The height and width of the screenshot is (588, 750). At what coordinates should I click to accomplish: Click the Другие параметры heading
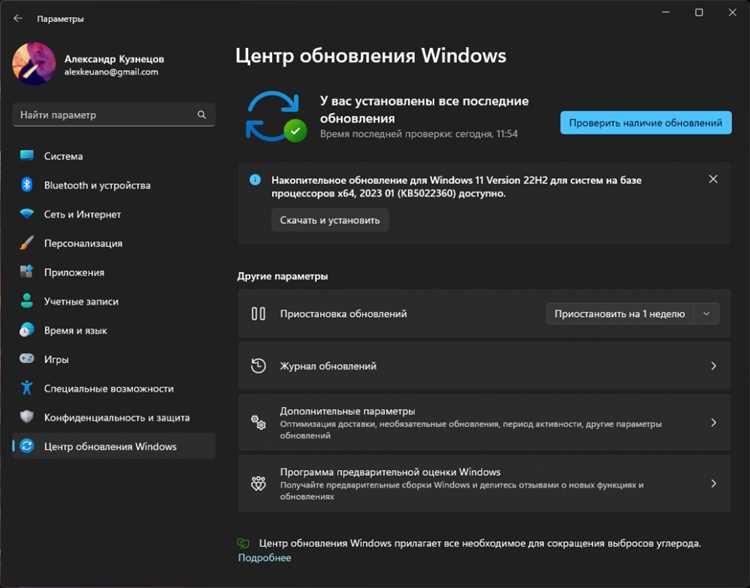pyautogui.click(x=283, y=276)
